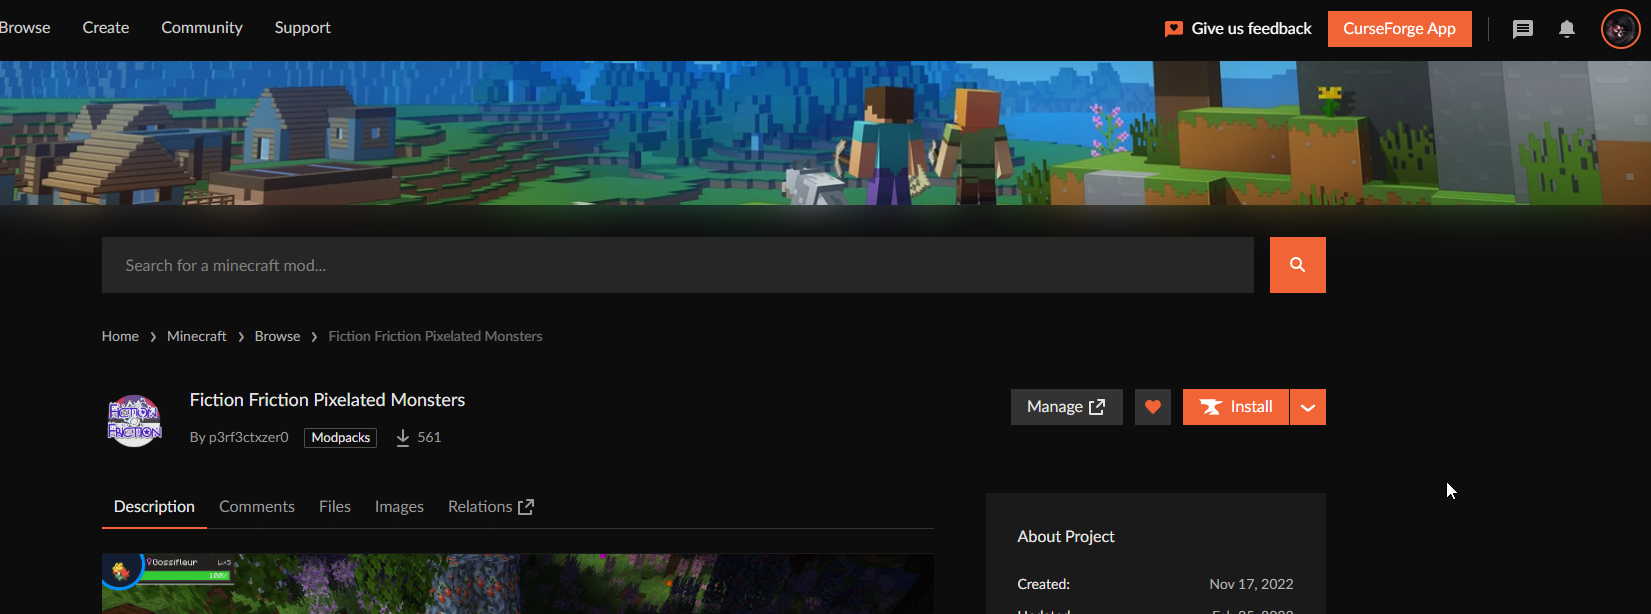
Task: Switch to the Files tab
Action: point(335,507)
